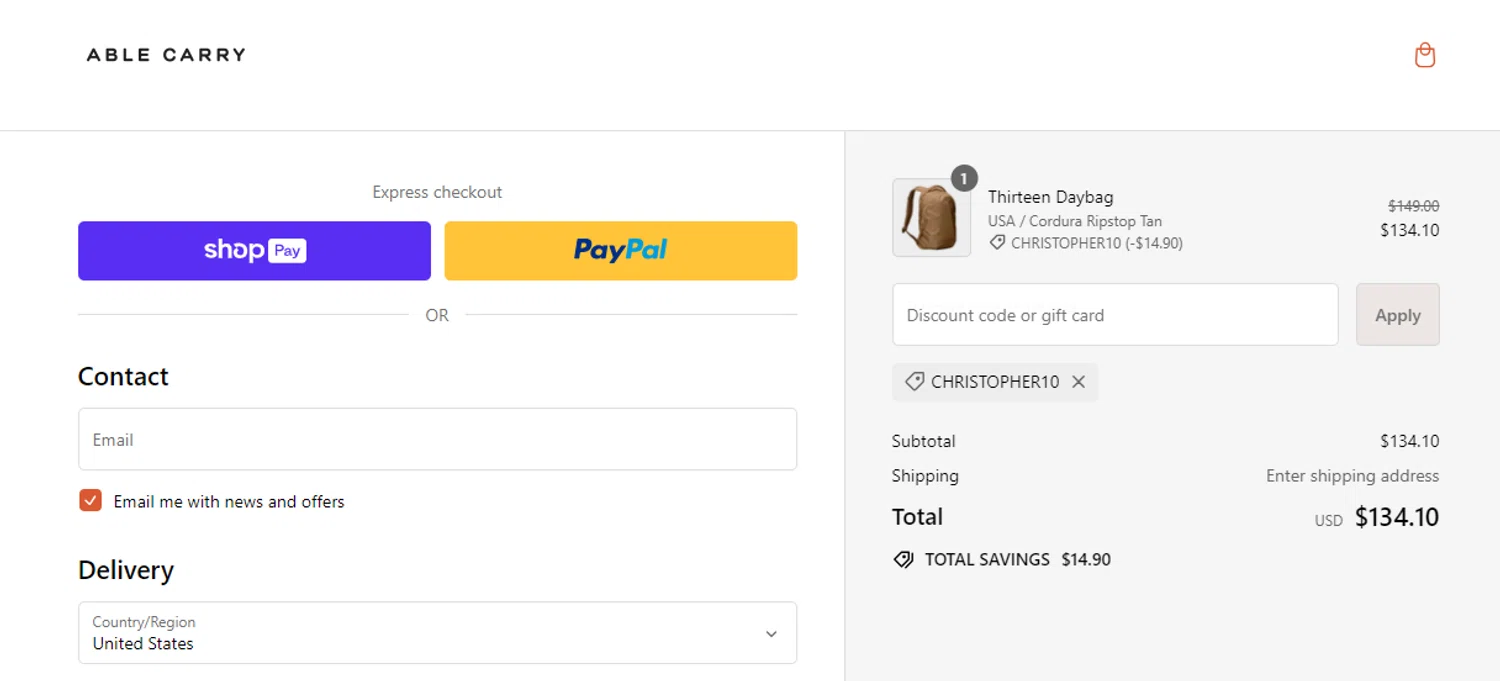Apply the discount code
1500x681 pixels.
click(1398, 315)
